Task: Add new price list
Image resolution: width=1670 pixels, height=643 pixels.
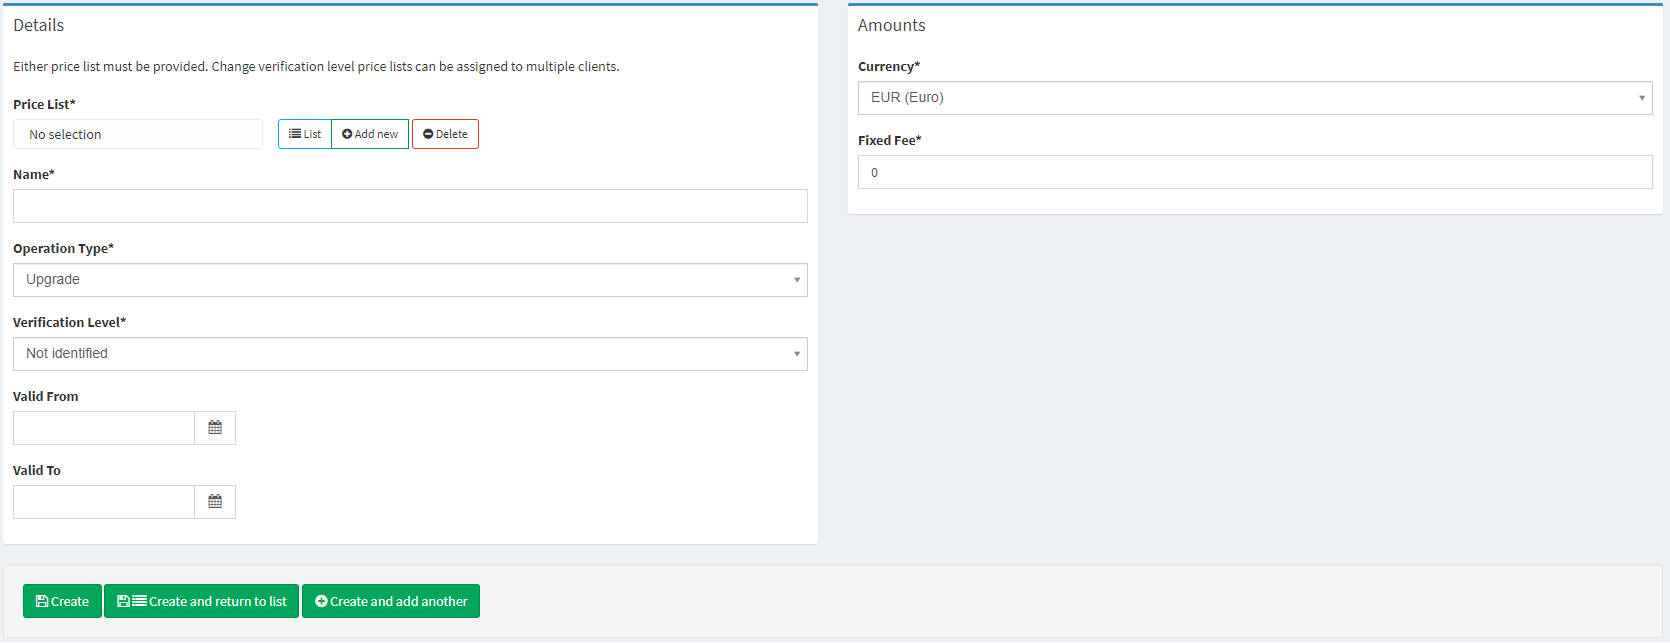Action: (x=370, y=134)
